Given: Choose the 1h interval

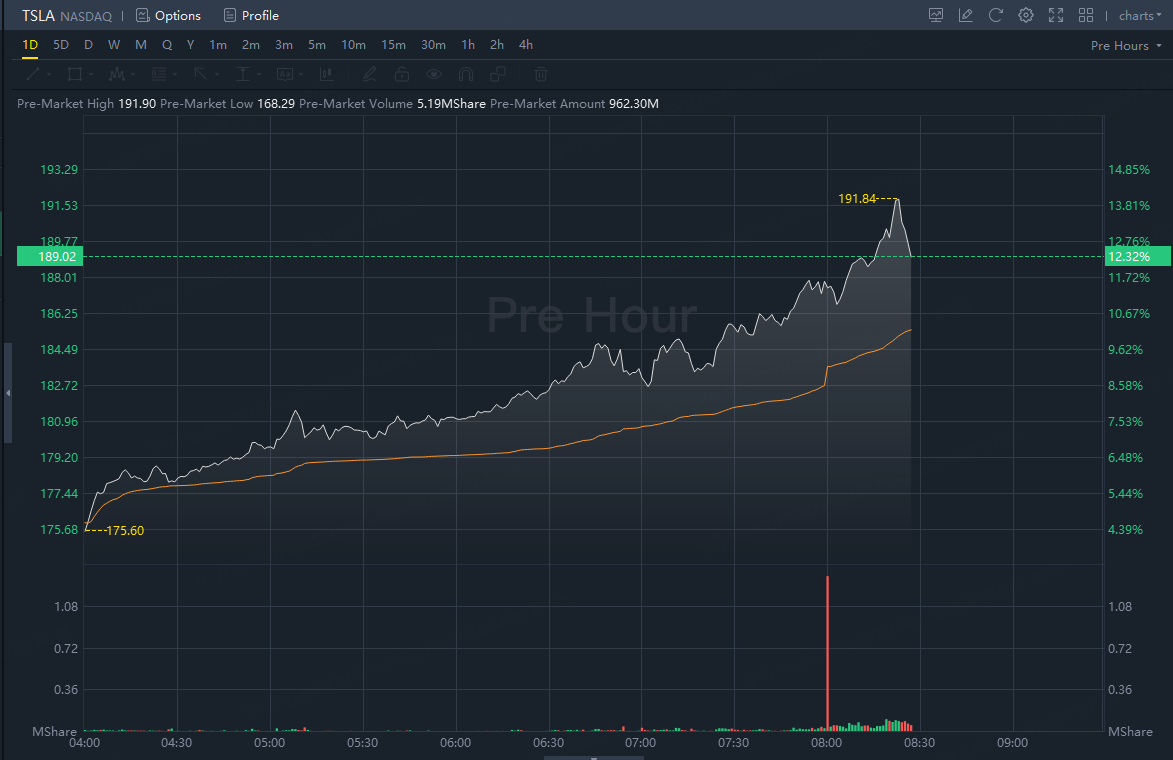Looking at the screenshot, I should 468,45.
